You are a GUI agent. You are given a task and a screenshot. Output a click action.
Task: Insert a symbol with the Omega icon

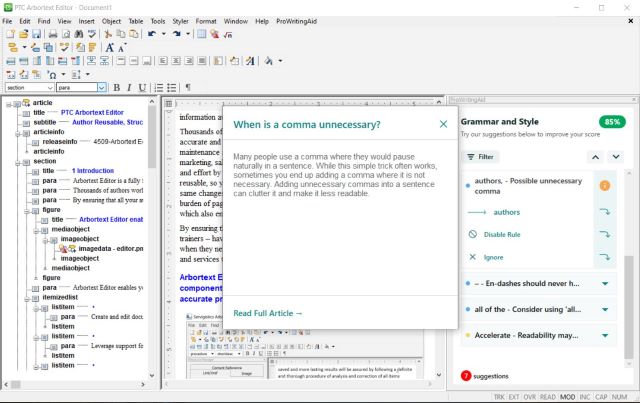(52, 75)
